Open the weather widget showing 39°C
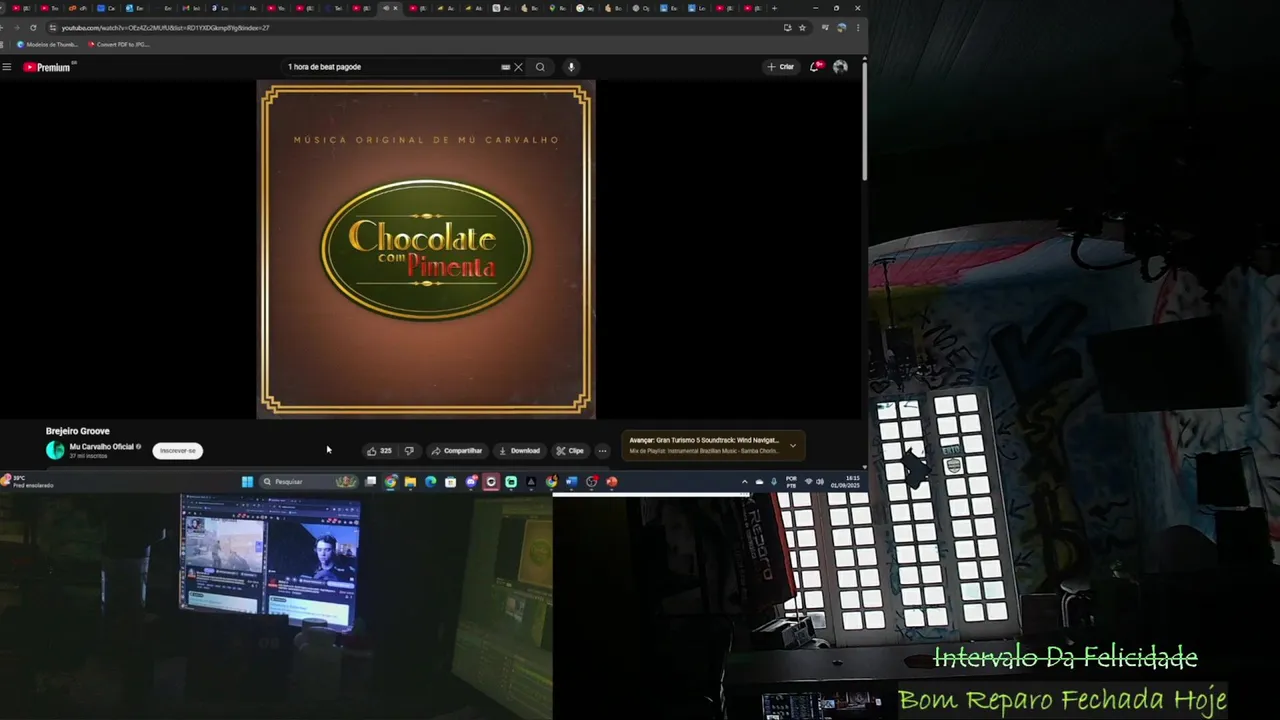This screenshot has height=720, width=1280. point(28,482)
